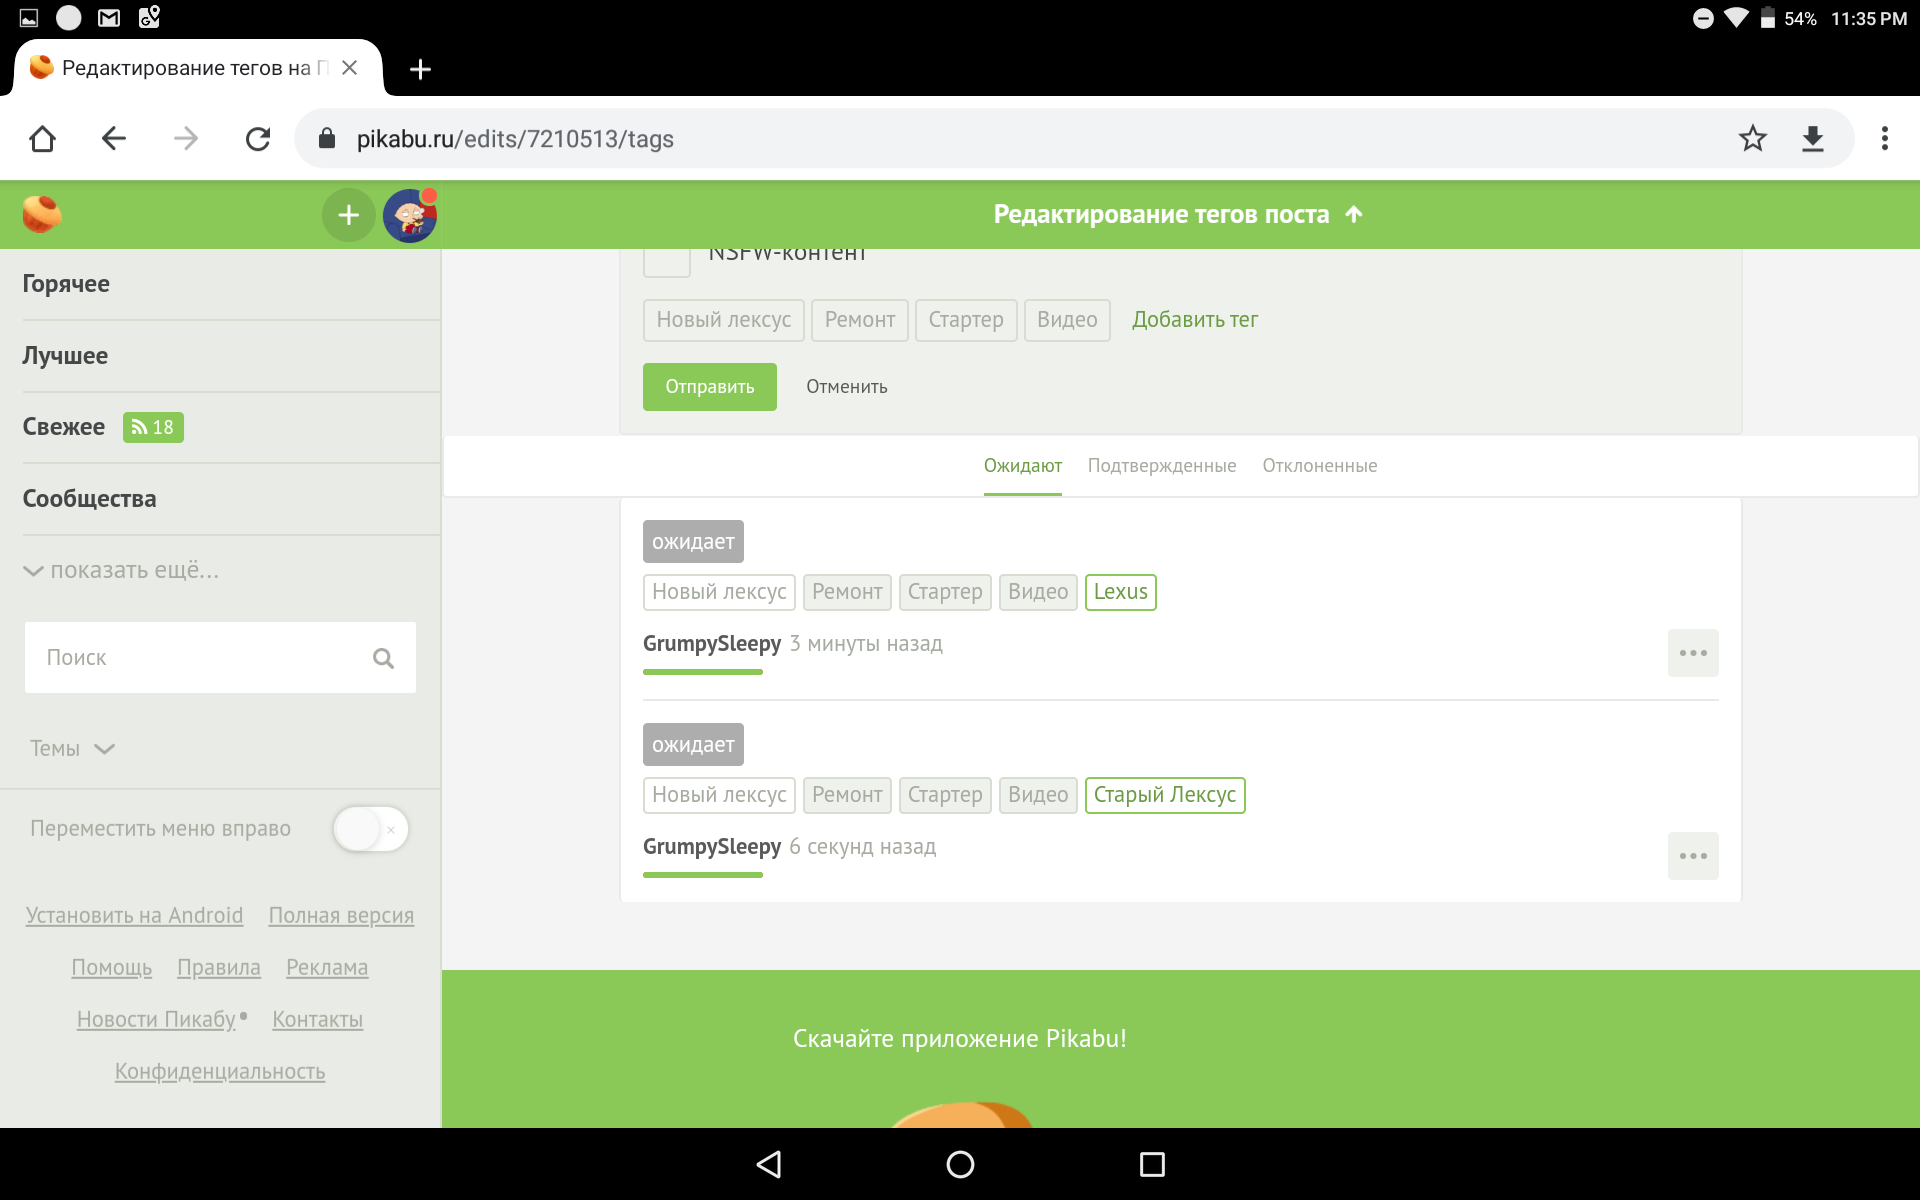Viewport: 1920px width, 1200px height.
Task: Click the Pikabu logo icon
Action: tap(42, 214)
